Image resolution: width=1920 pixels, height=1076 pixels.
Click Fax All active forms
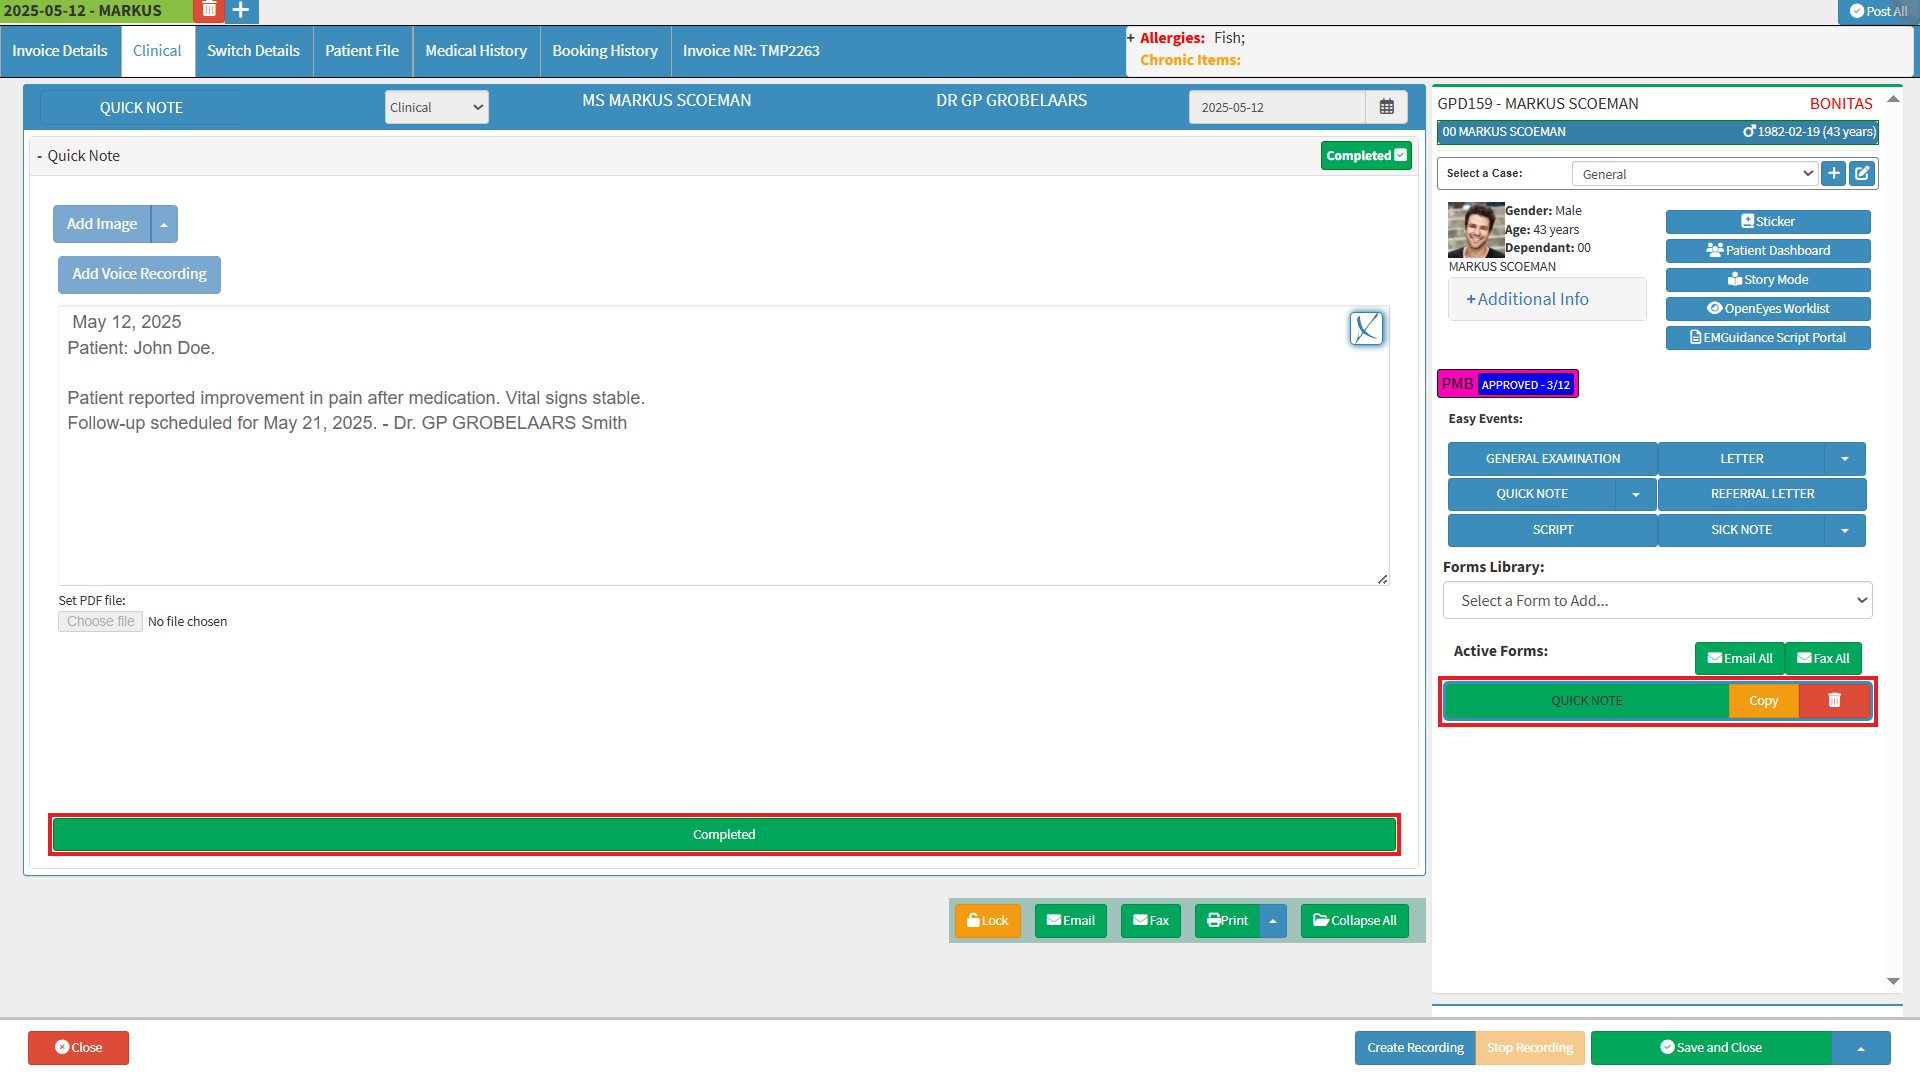click(x=1823, y=658)
